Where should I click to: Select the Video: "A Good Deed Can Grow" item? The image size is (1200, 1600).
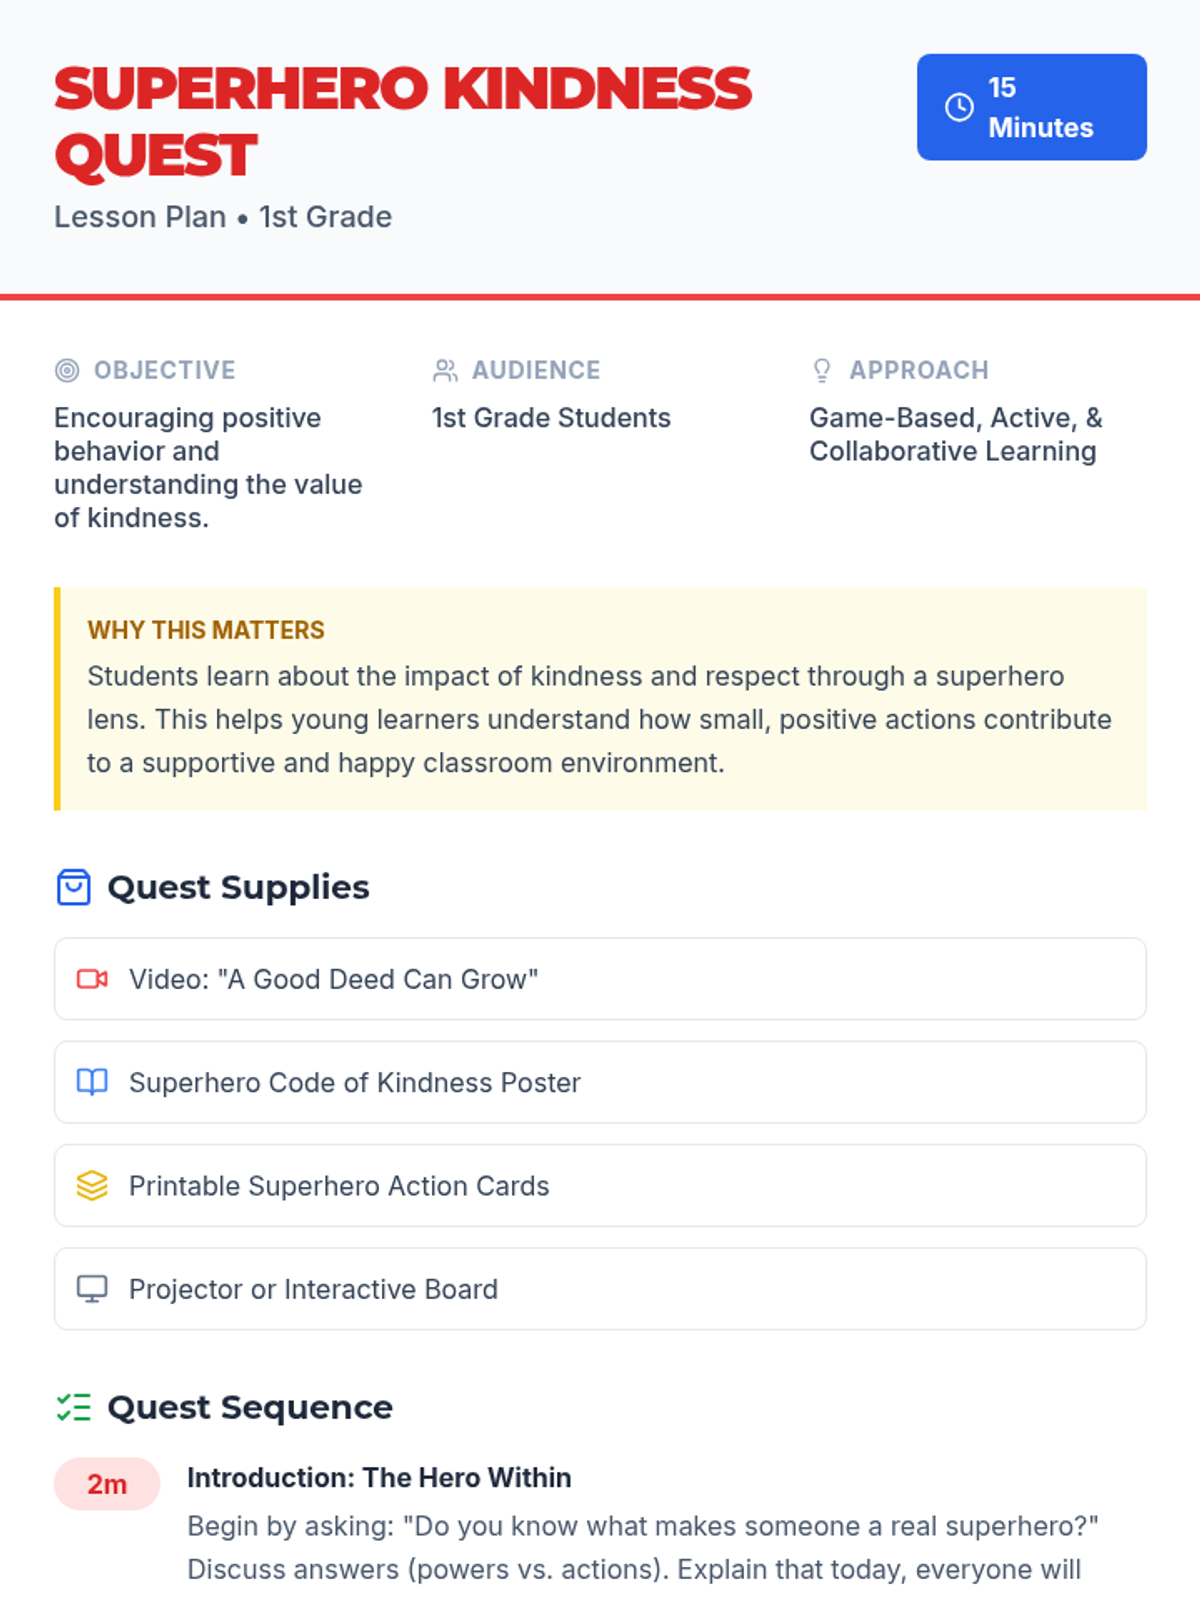pos(600,979)
